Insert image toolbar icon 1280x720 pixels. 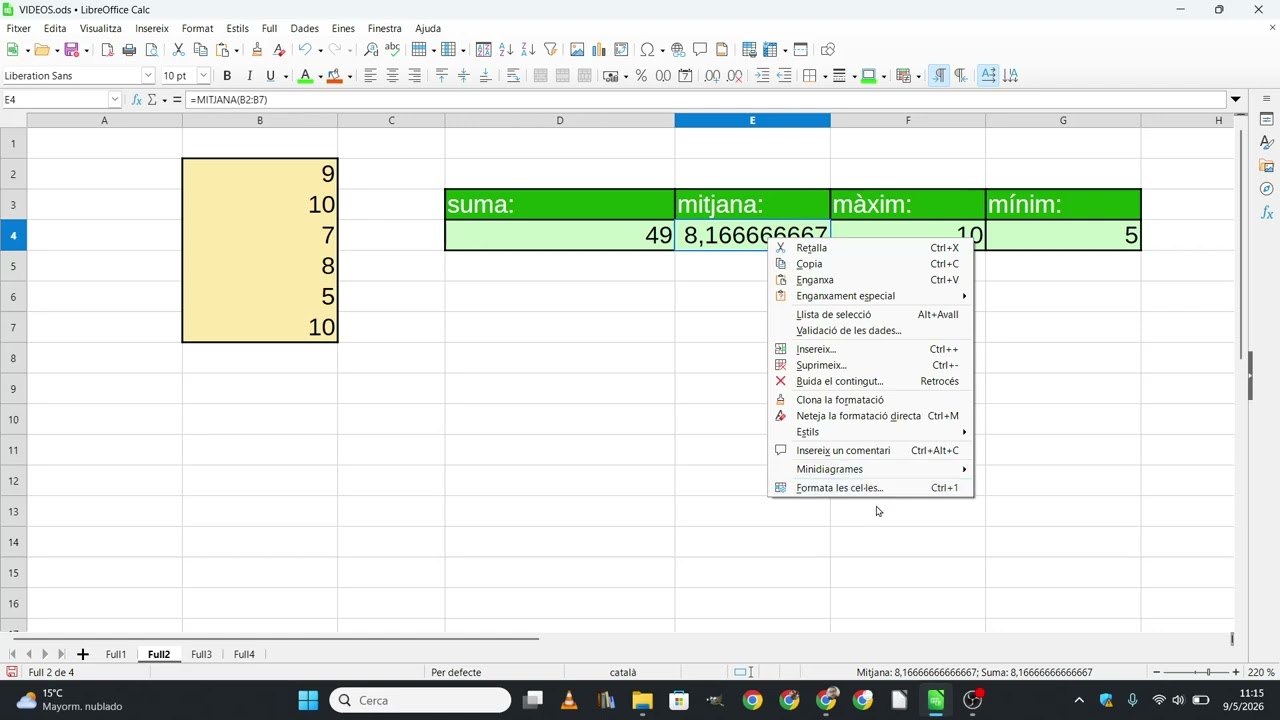pos(577,49)
